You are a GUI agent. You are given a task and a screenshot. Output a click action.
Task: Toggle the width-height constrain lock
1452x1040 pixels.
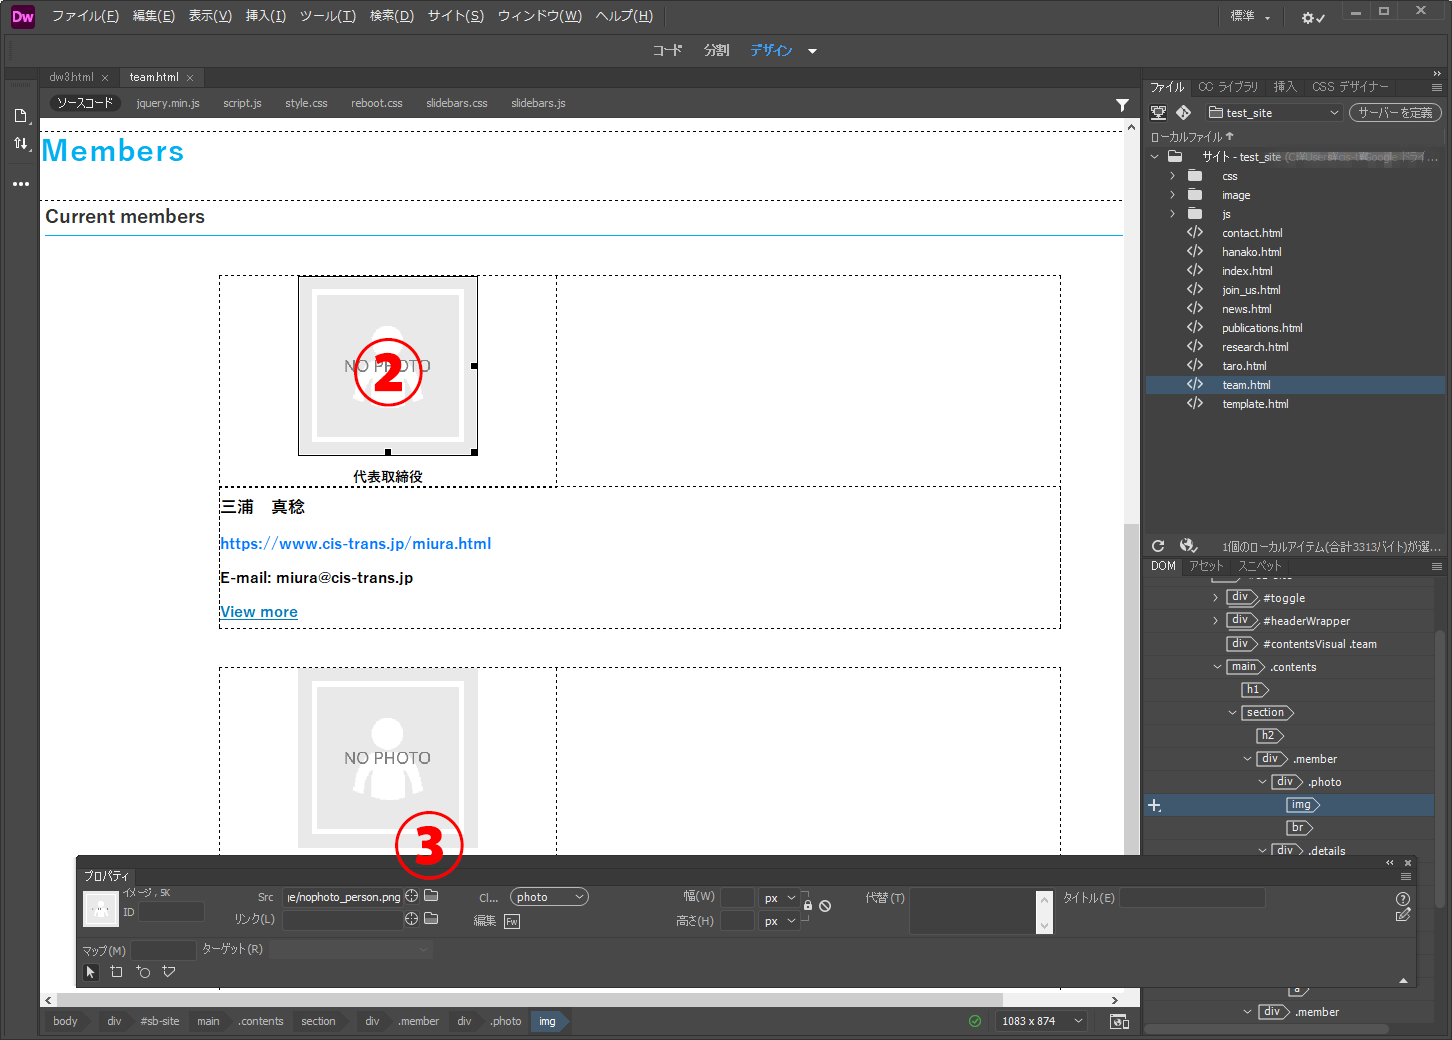(x=808, y=906)
